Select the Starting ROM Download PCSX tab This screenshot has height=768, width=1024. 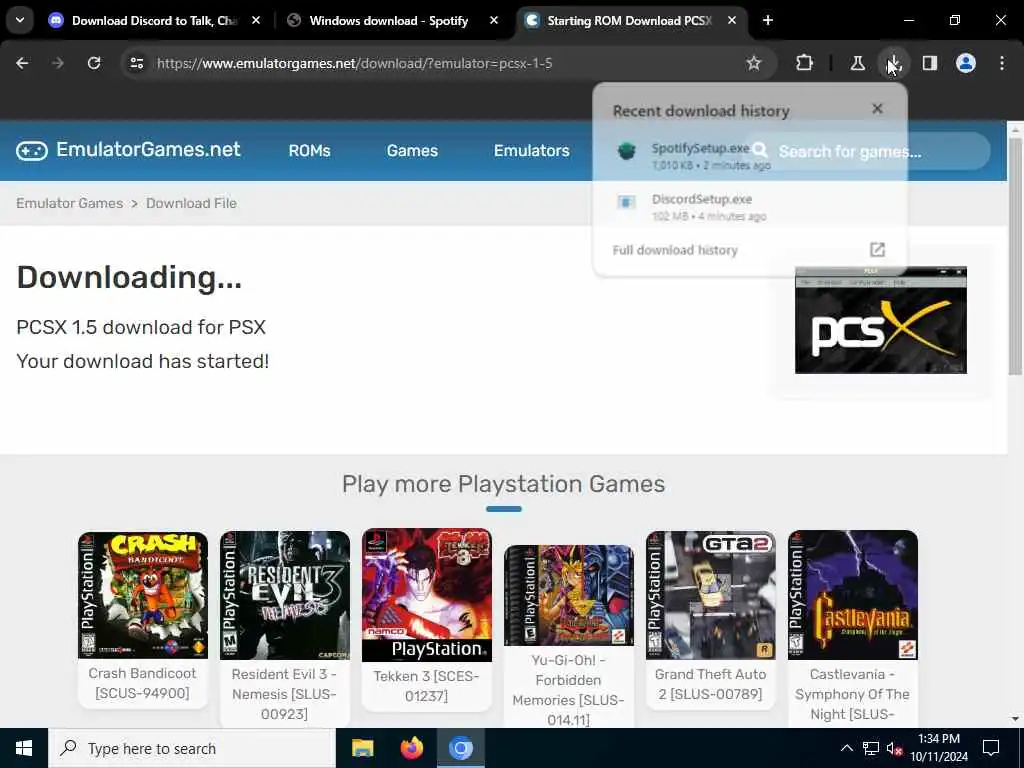point(631,20)
